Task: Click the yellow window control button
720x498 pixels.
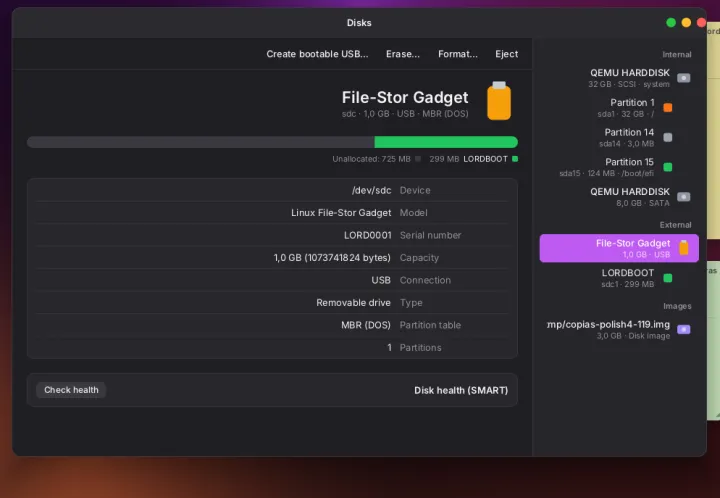Action: click(686, 22)
